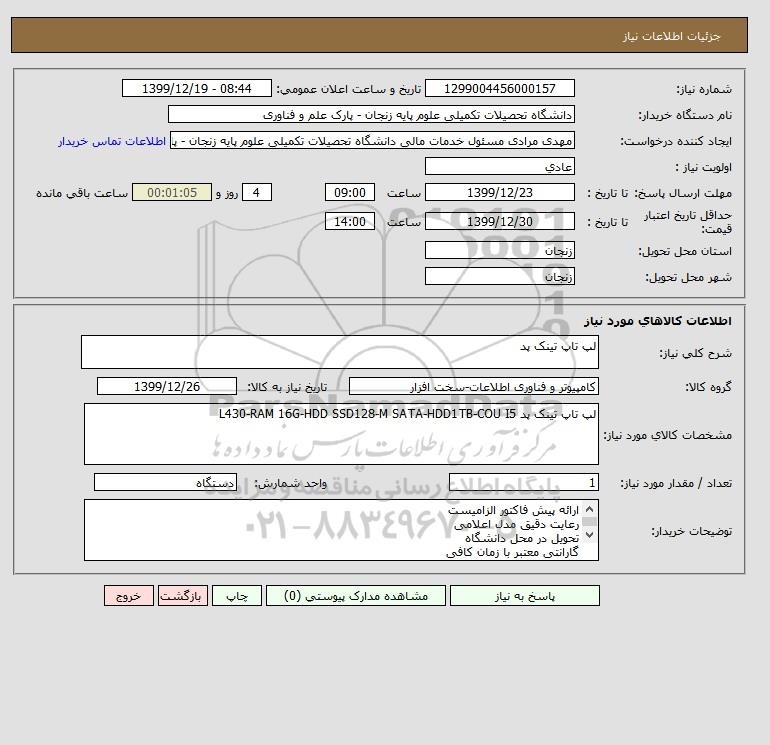Open مشاهده مدارک پیوستی (0) button

(x=356, y=596)
